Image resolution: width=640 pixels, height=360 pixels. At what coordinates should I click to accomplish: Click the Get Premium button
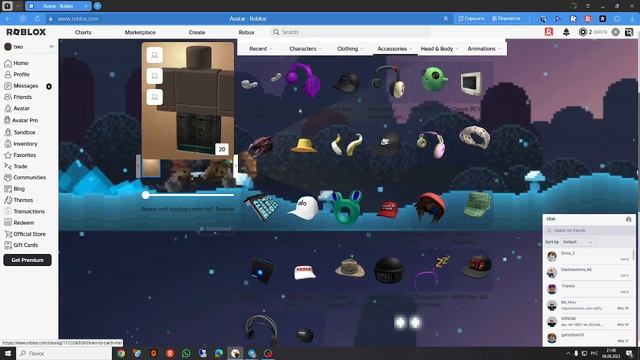click(27, 260)
